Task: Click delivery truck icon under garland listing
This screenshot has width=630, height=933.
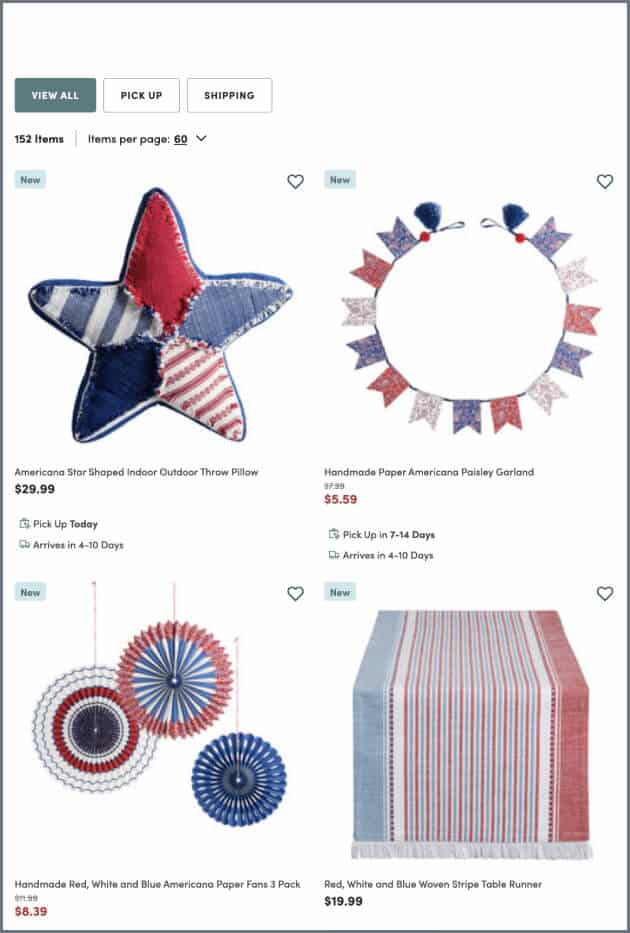Action: (x=334, y=555)
